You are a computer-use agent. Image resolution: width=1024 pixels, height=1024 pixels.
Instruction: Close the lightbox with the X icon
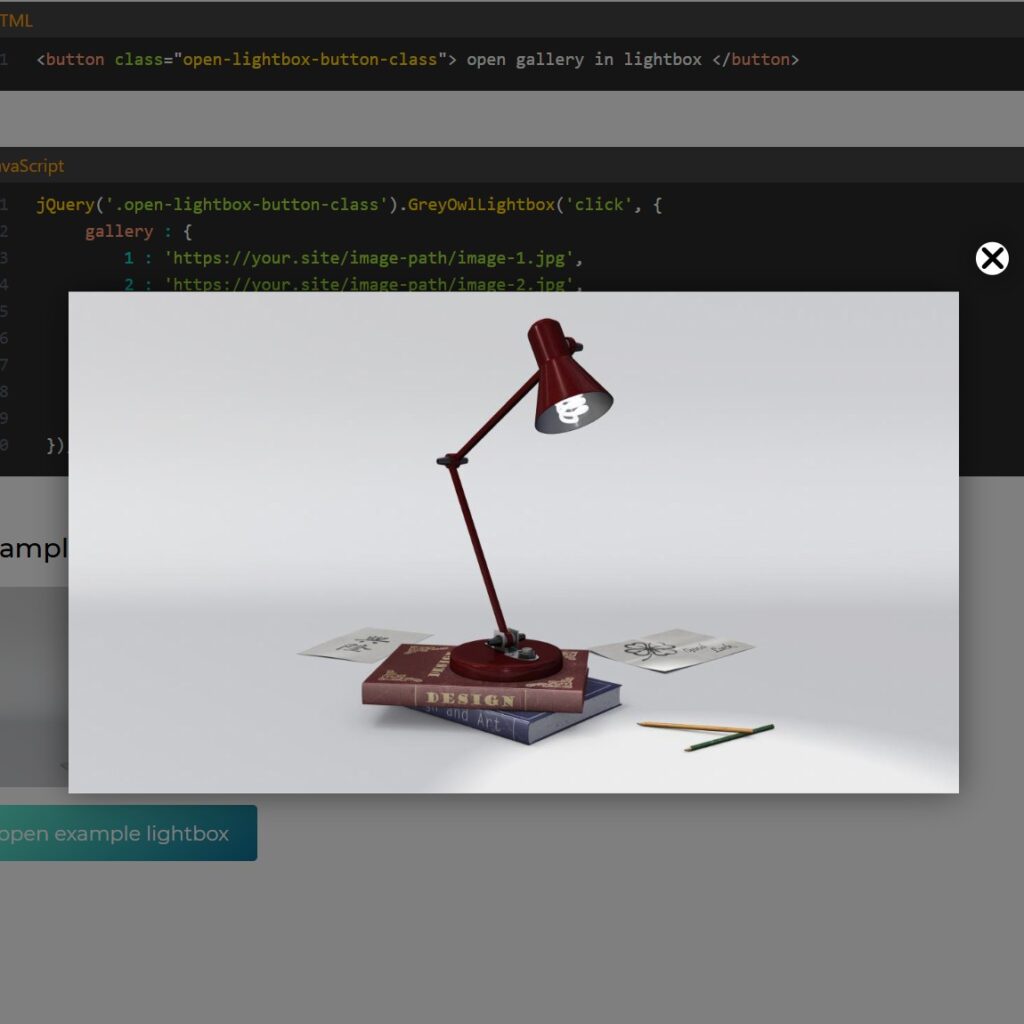click(x=991, y=259)
